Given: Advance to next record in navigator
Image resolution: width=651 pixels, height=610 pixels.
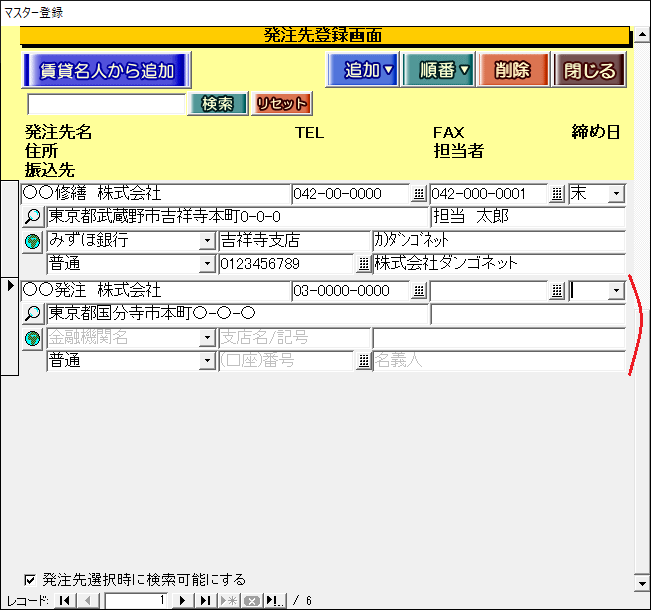Looking at the screenshot, I should (183, 600).
